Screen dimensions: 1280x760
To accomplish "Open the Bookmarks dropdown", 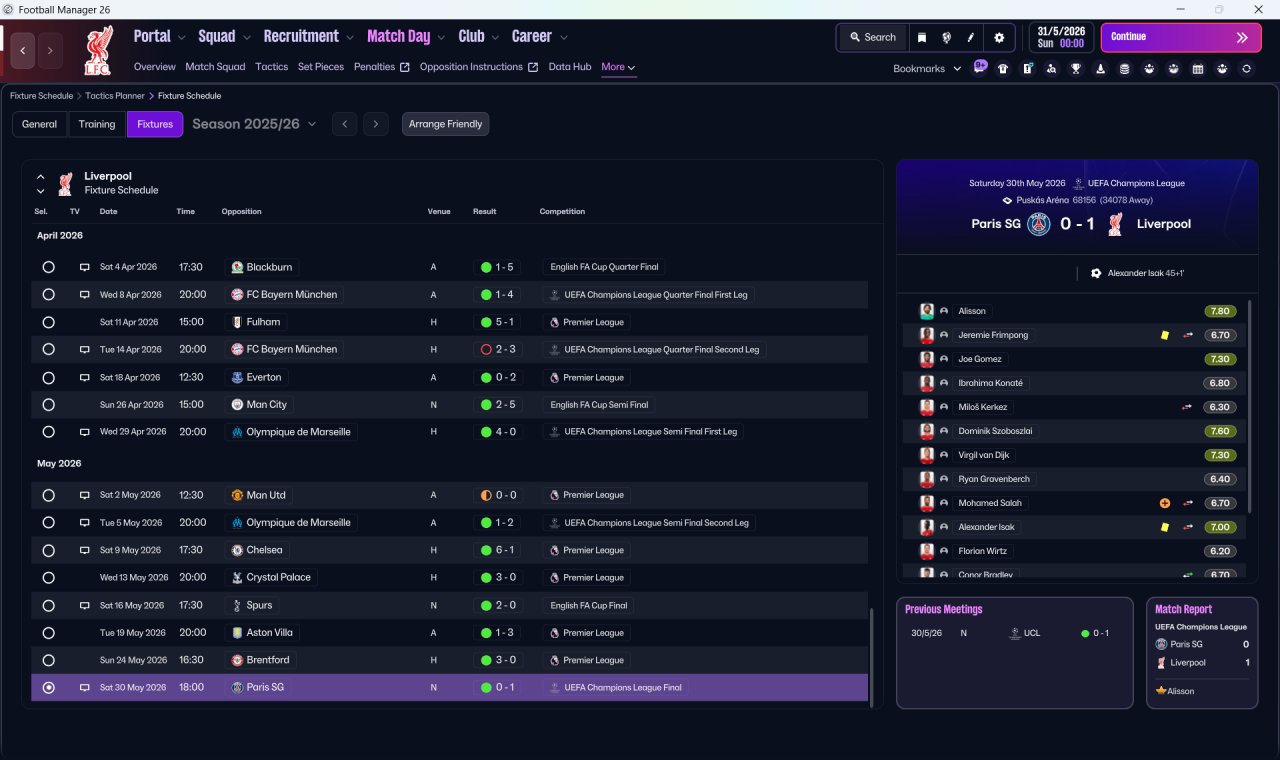I will [x=927, y=69].
